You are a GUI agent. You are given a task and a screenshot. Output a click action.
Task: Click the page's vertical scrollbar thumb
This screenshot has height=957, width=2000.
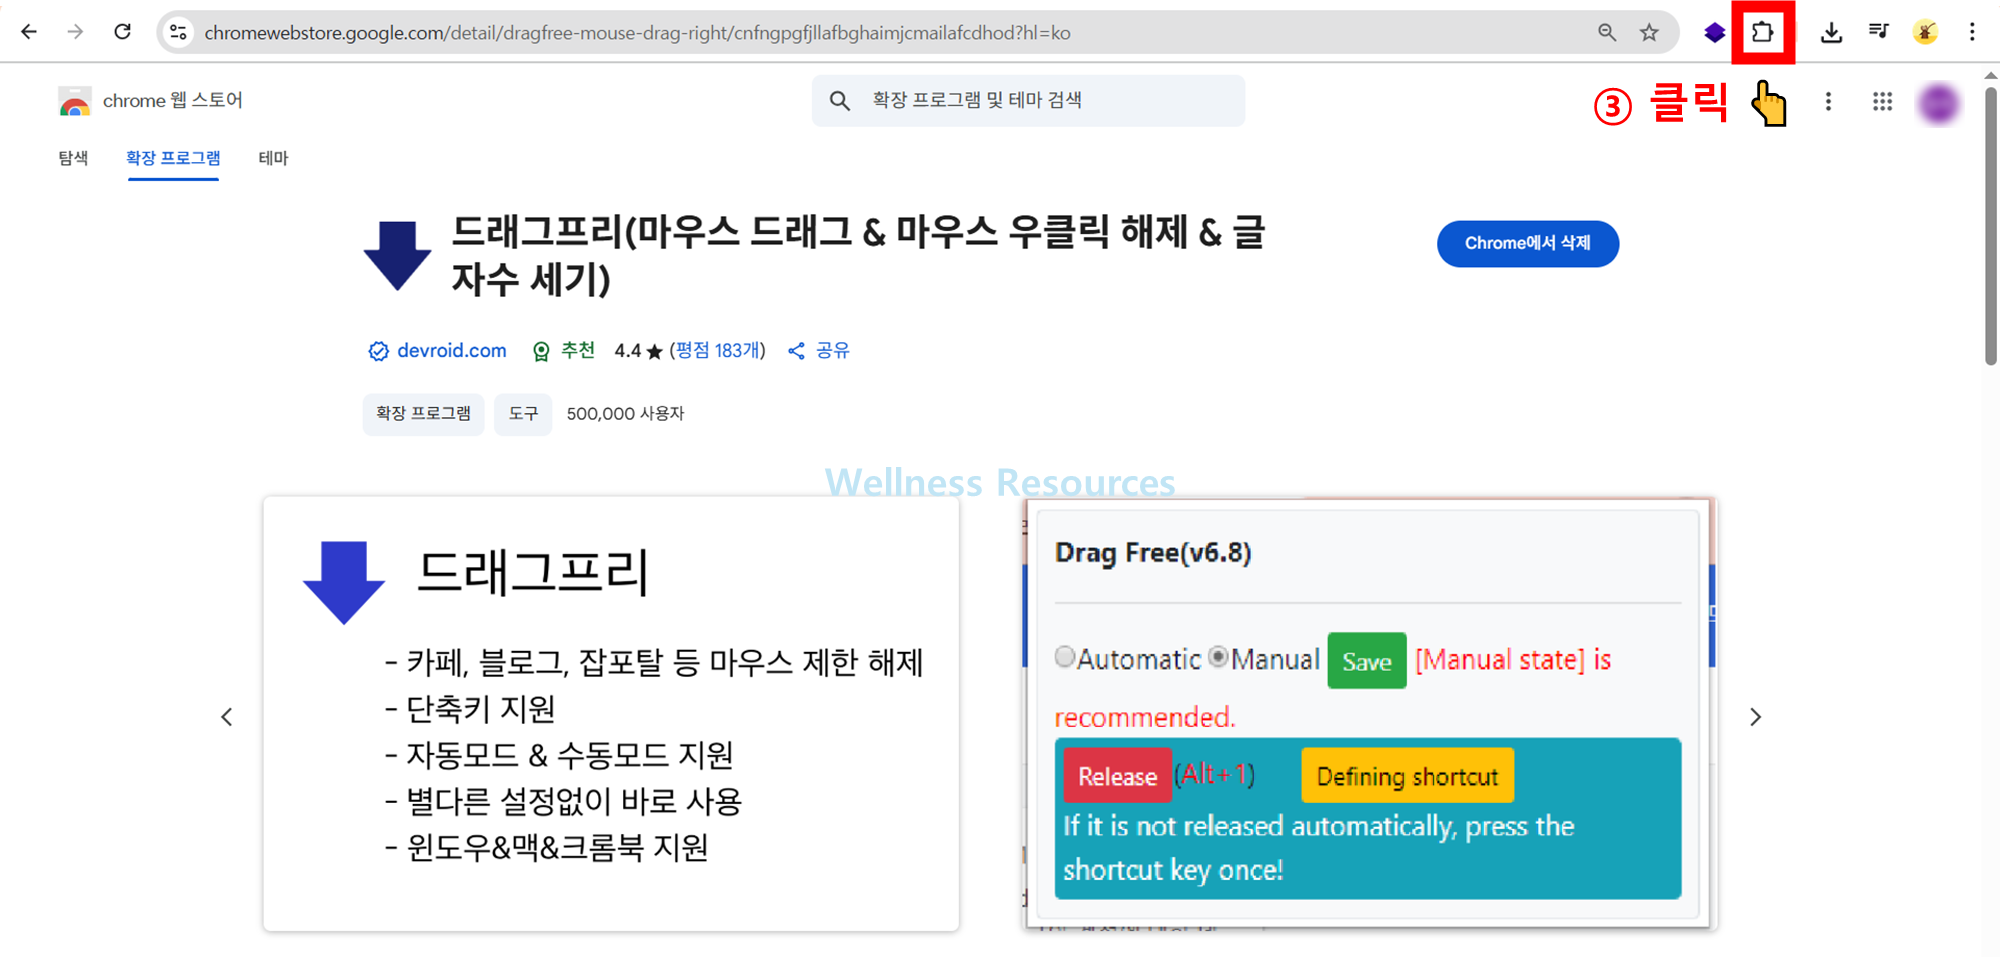(1991, 225)
